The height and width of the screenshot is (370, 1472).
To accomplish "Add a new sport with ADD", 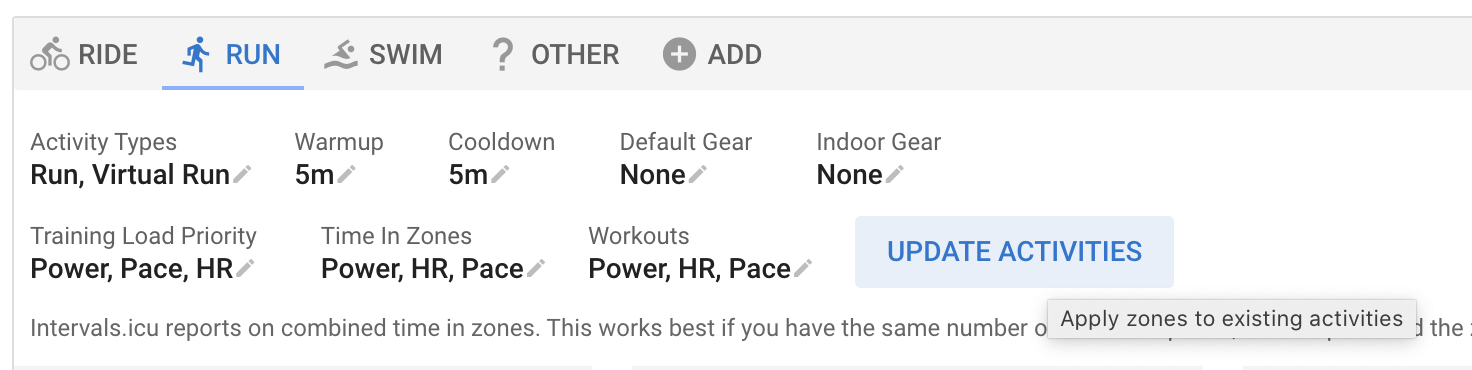I will (712, 54).
